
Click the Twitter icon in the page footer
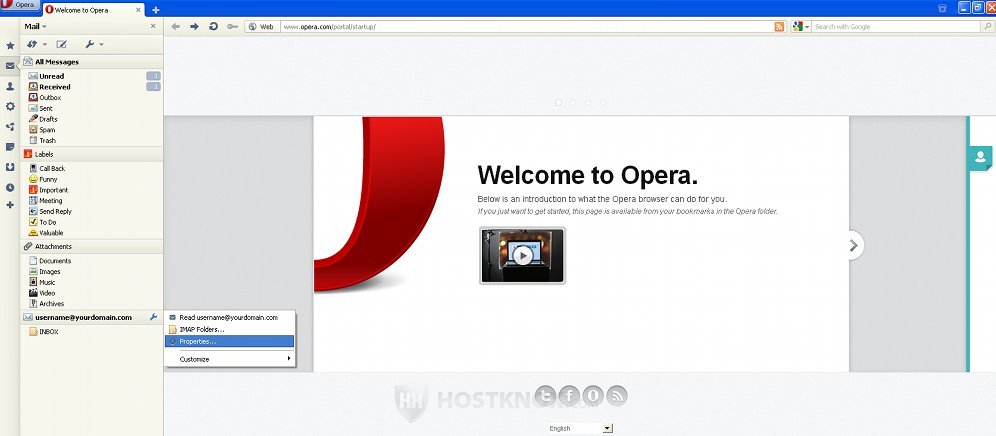[546, 396]
